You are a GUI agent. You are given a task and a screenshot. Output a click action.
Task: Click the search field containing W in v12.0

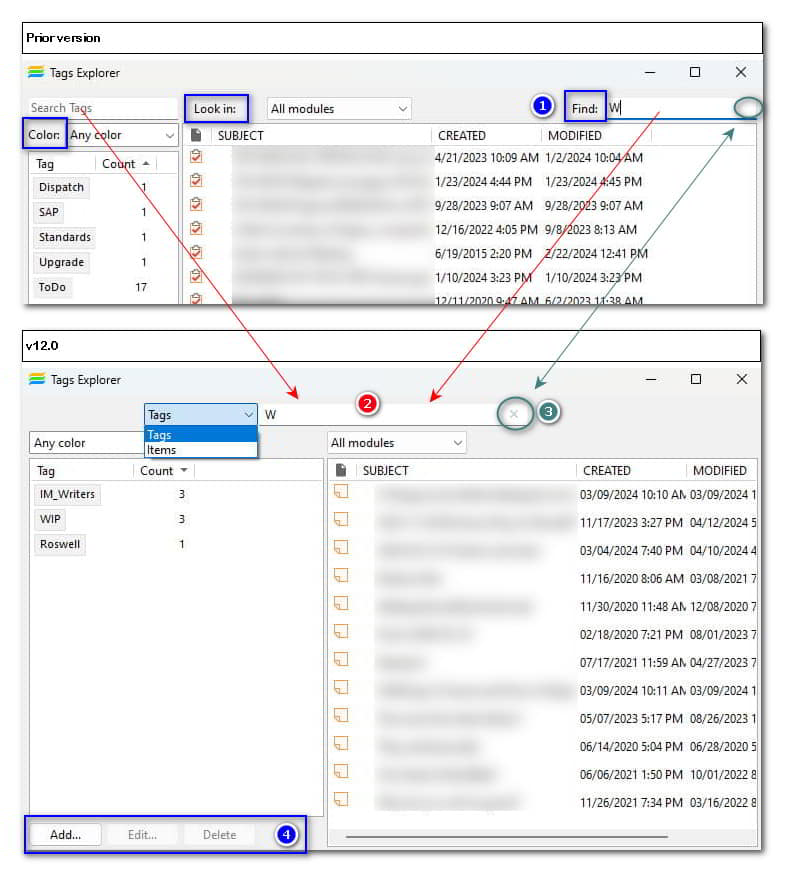click(x=381, y=415)
